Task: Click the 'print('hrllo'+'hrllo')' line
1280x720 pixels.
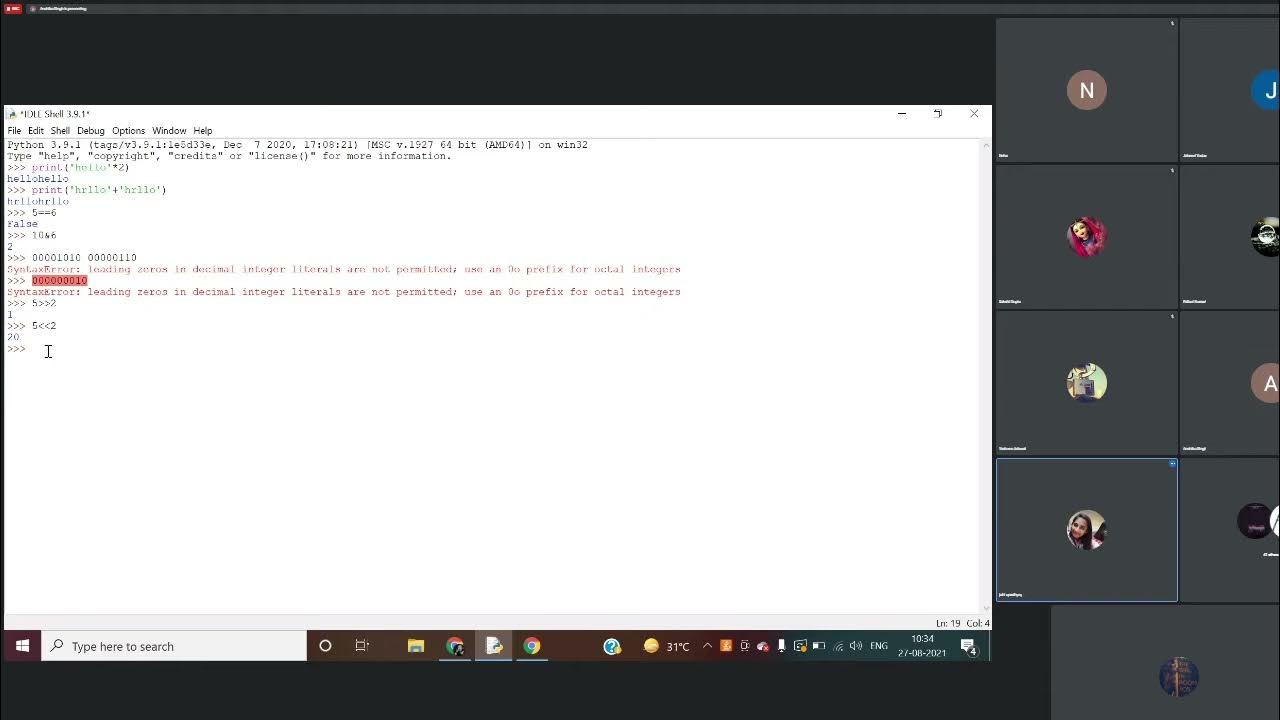Action: pyautogui.click(x=99, y=189)
